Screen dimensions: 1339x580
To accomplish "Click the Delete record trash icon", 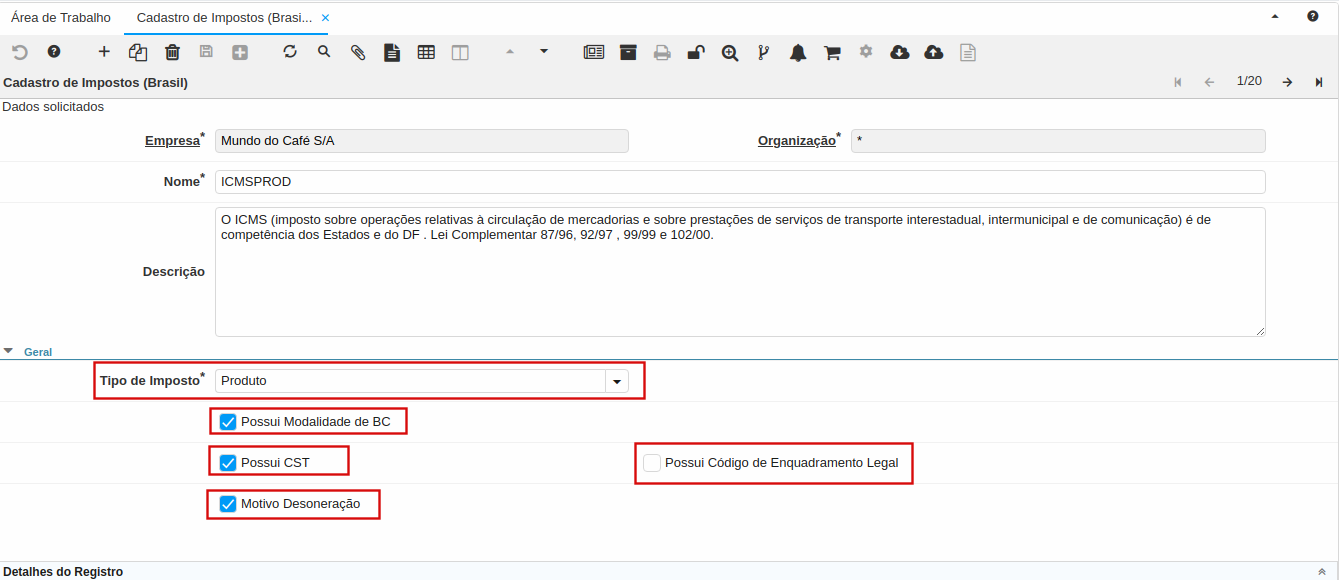I will pos(172,53).
